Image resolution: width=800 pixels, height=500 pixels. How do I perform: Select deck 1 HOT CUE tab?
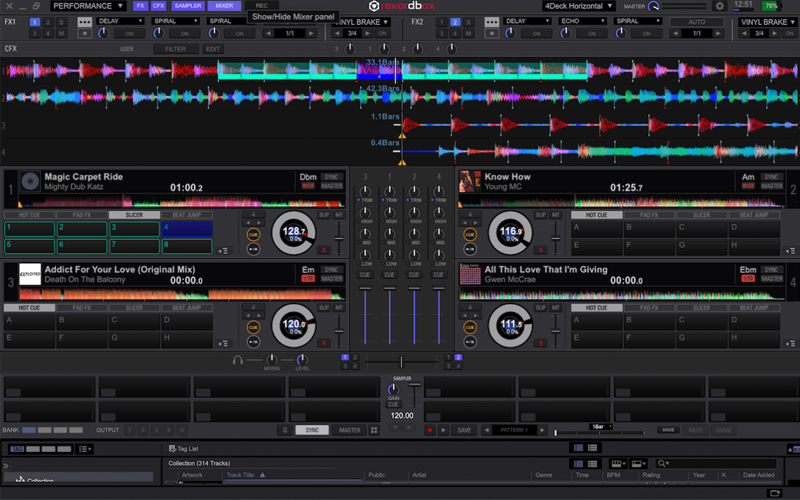point(29,215)
